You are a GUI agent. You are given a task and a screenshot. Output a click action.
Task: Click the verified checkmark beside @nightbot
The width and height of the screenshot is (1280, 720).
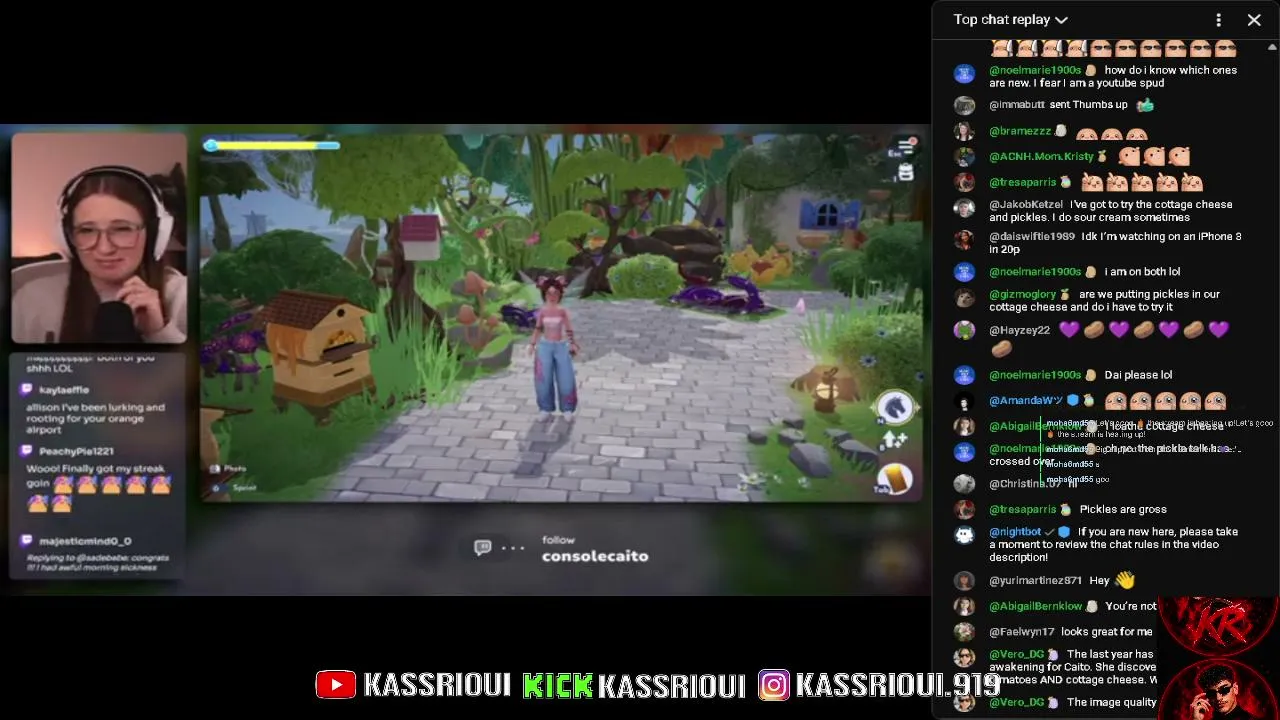(1050, 532)
